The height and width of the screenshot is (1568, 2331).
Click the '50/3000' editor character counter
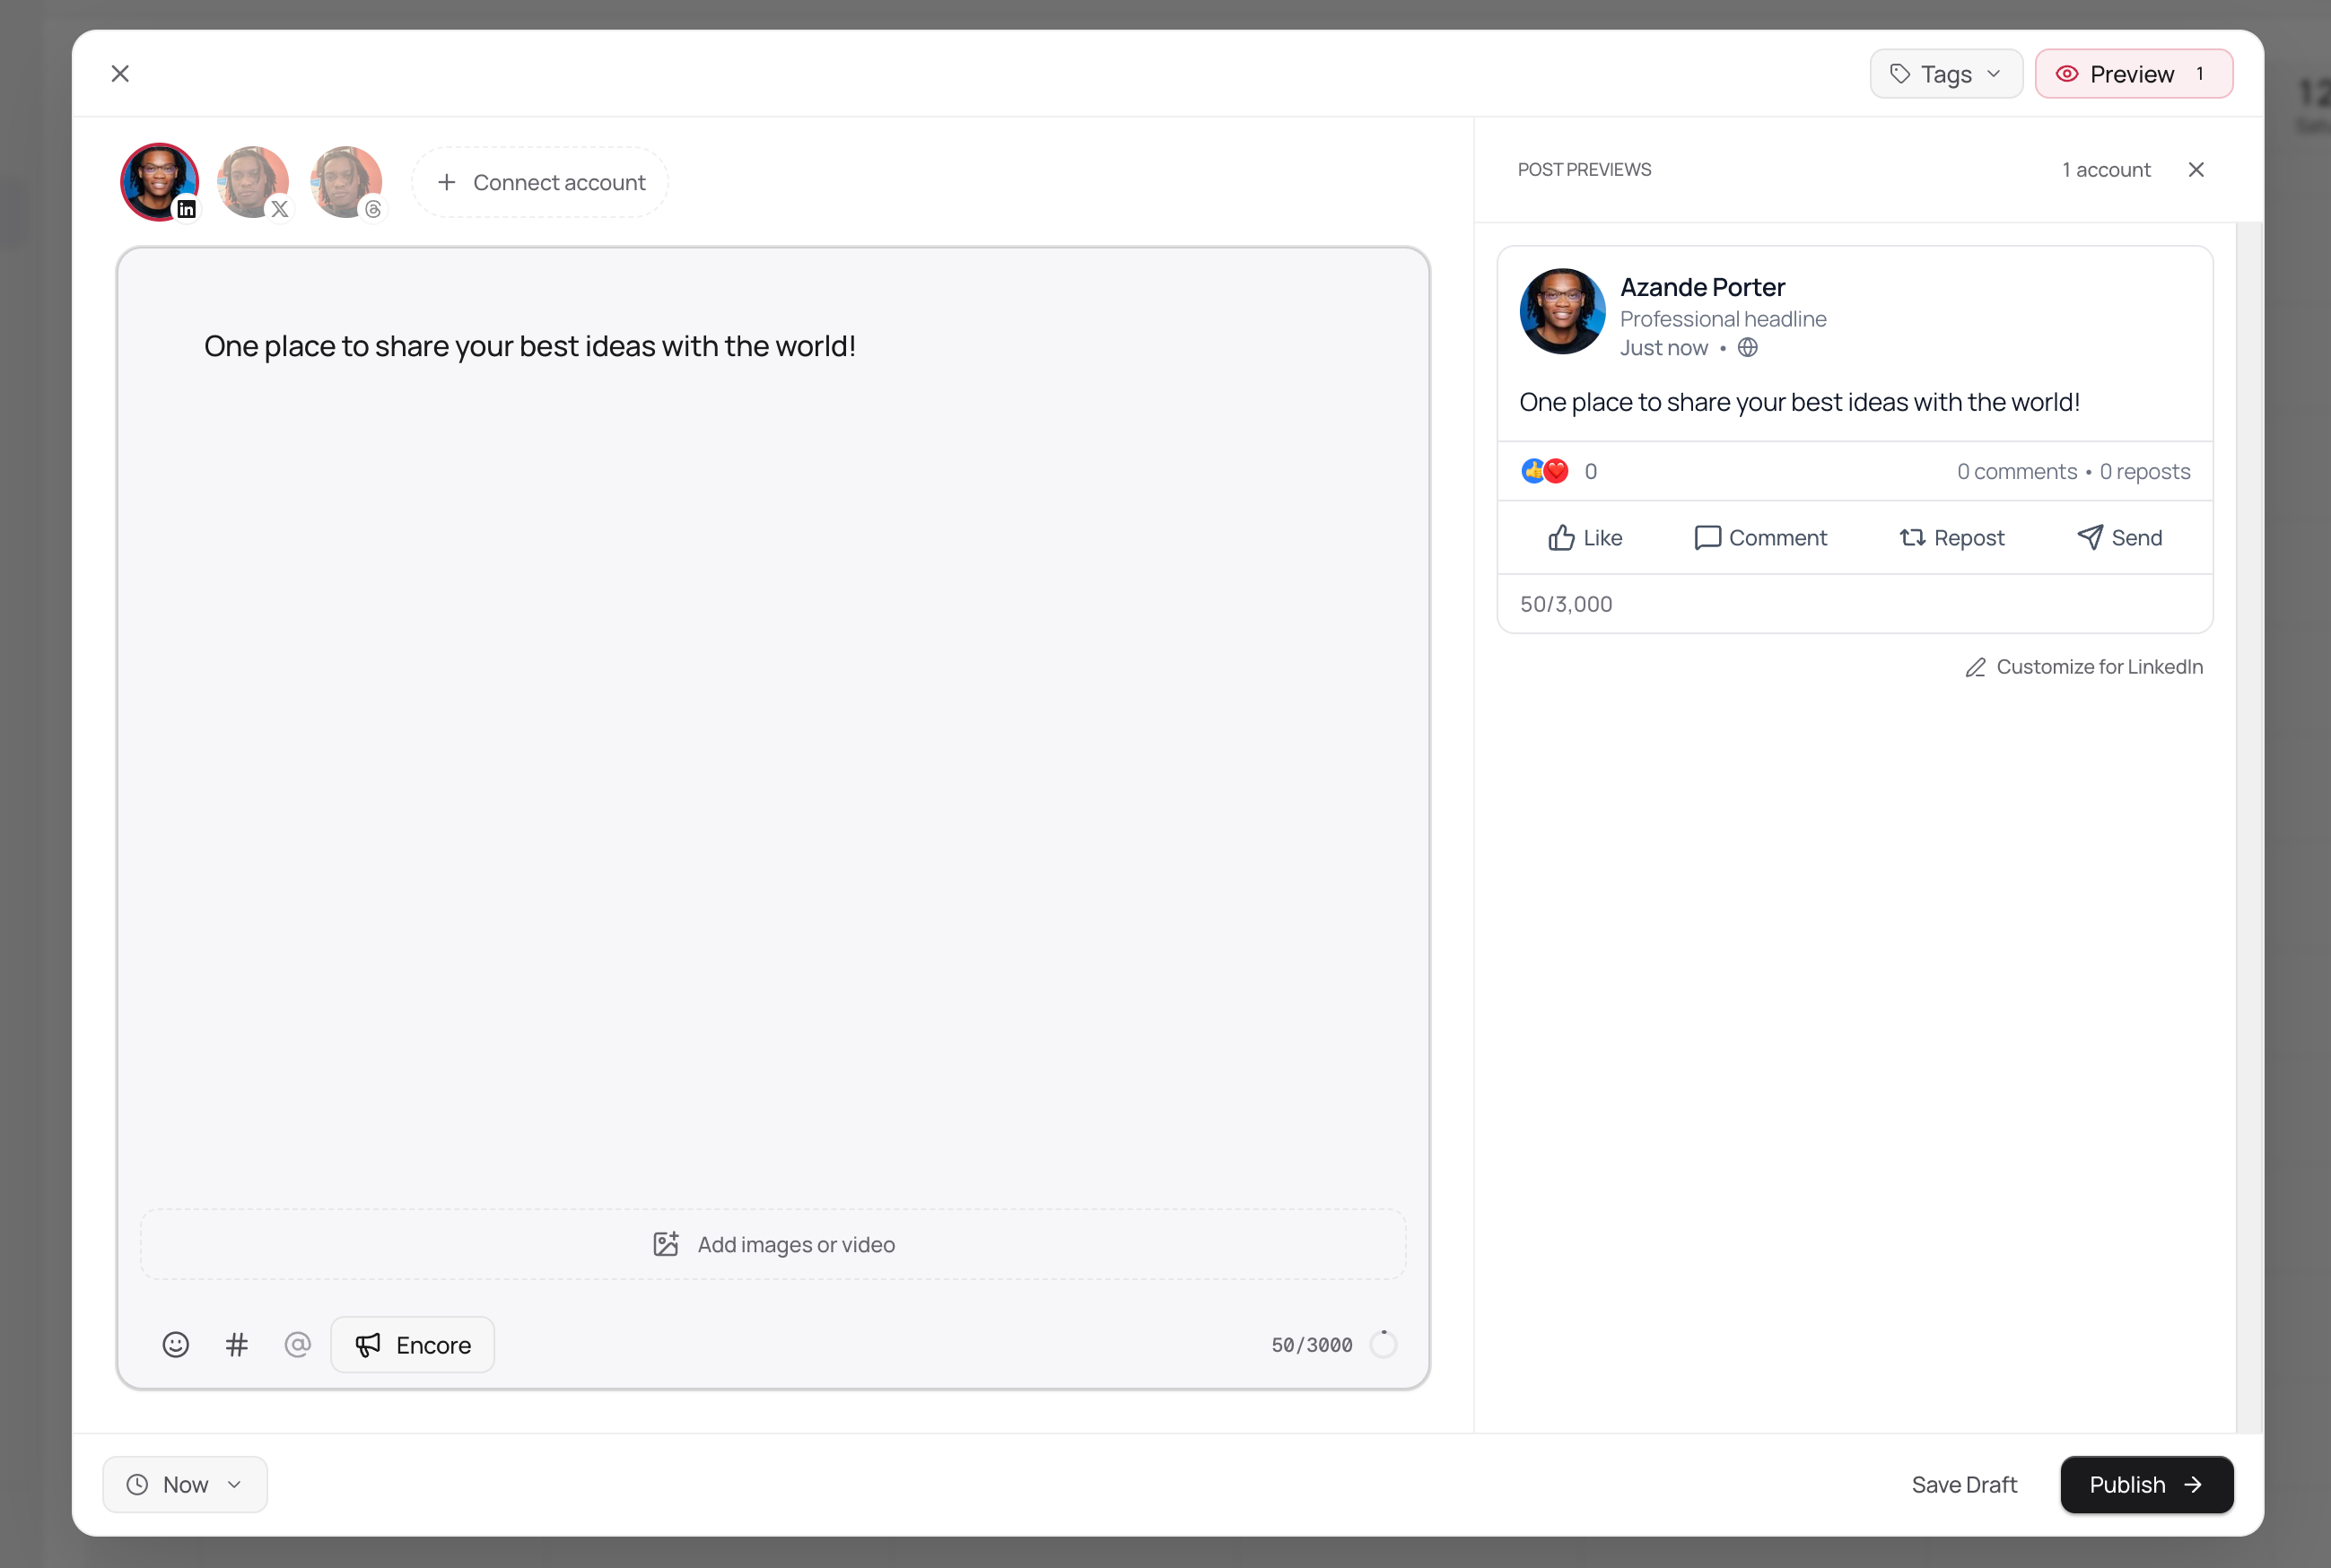click(x=1312, y=1345)
